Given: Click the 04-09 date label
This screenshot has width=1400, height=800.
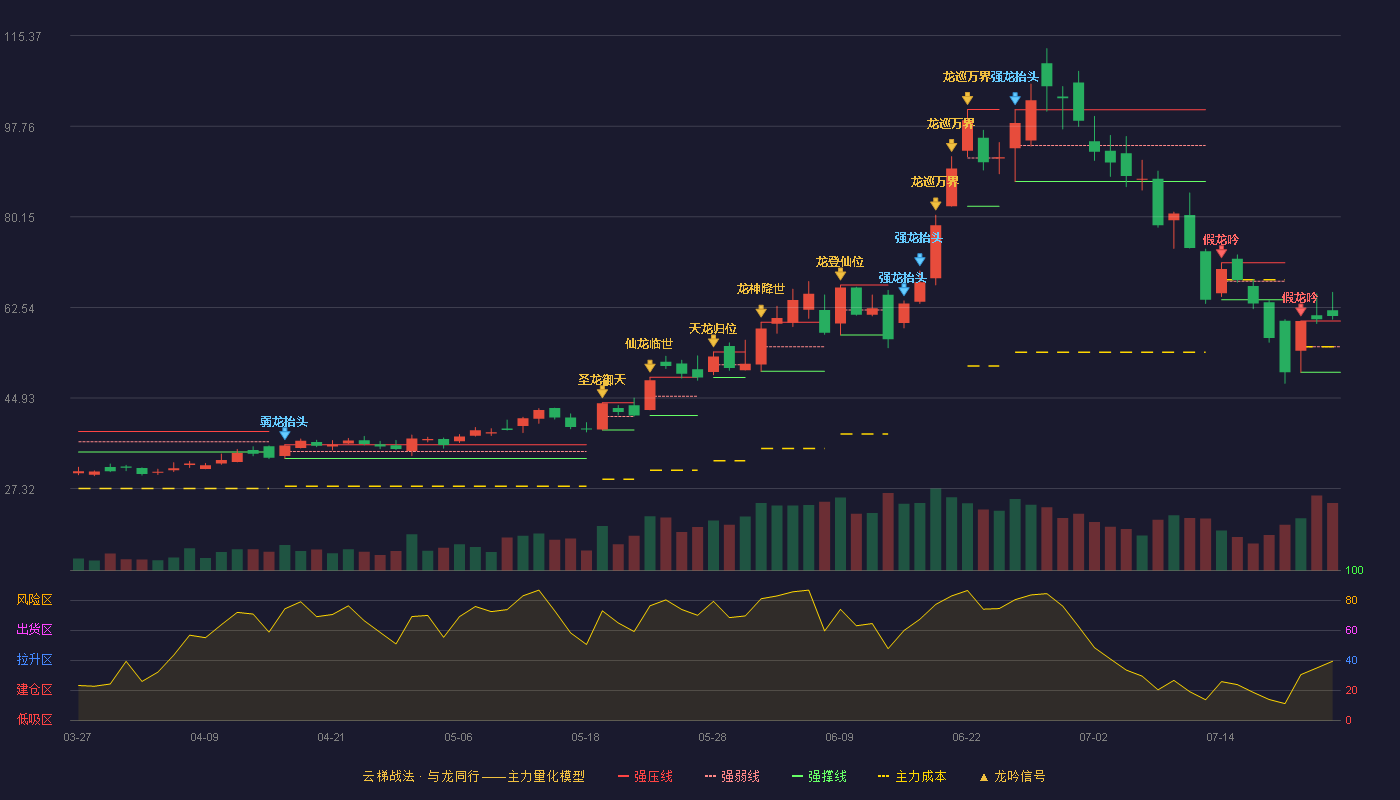Looking at the screenshot, I should click(x=204, y=737).
